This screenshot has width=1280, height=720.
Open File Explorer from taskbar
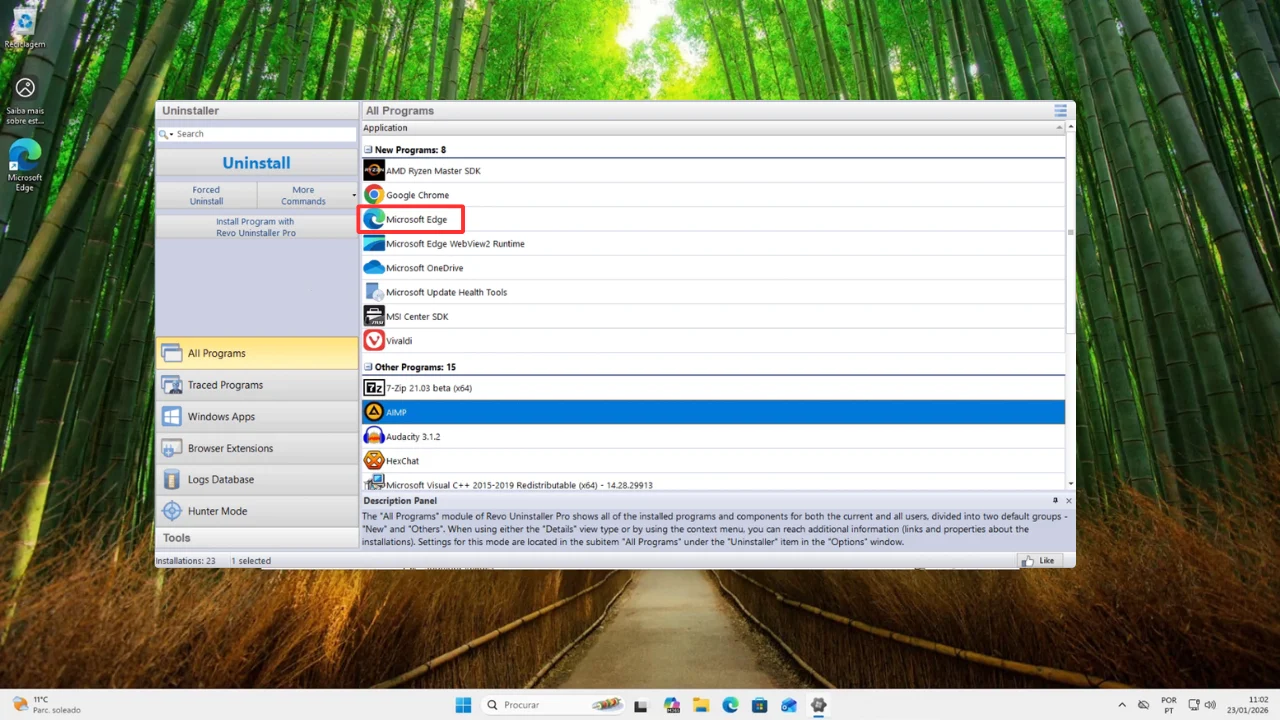(701, 705)
